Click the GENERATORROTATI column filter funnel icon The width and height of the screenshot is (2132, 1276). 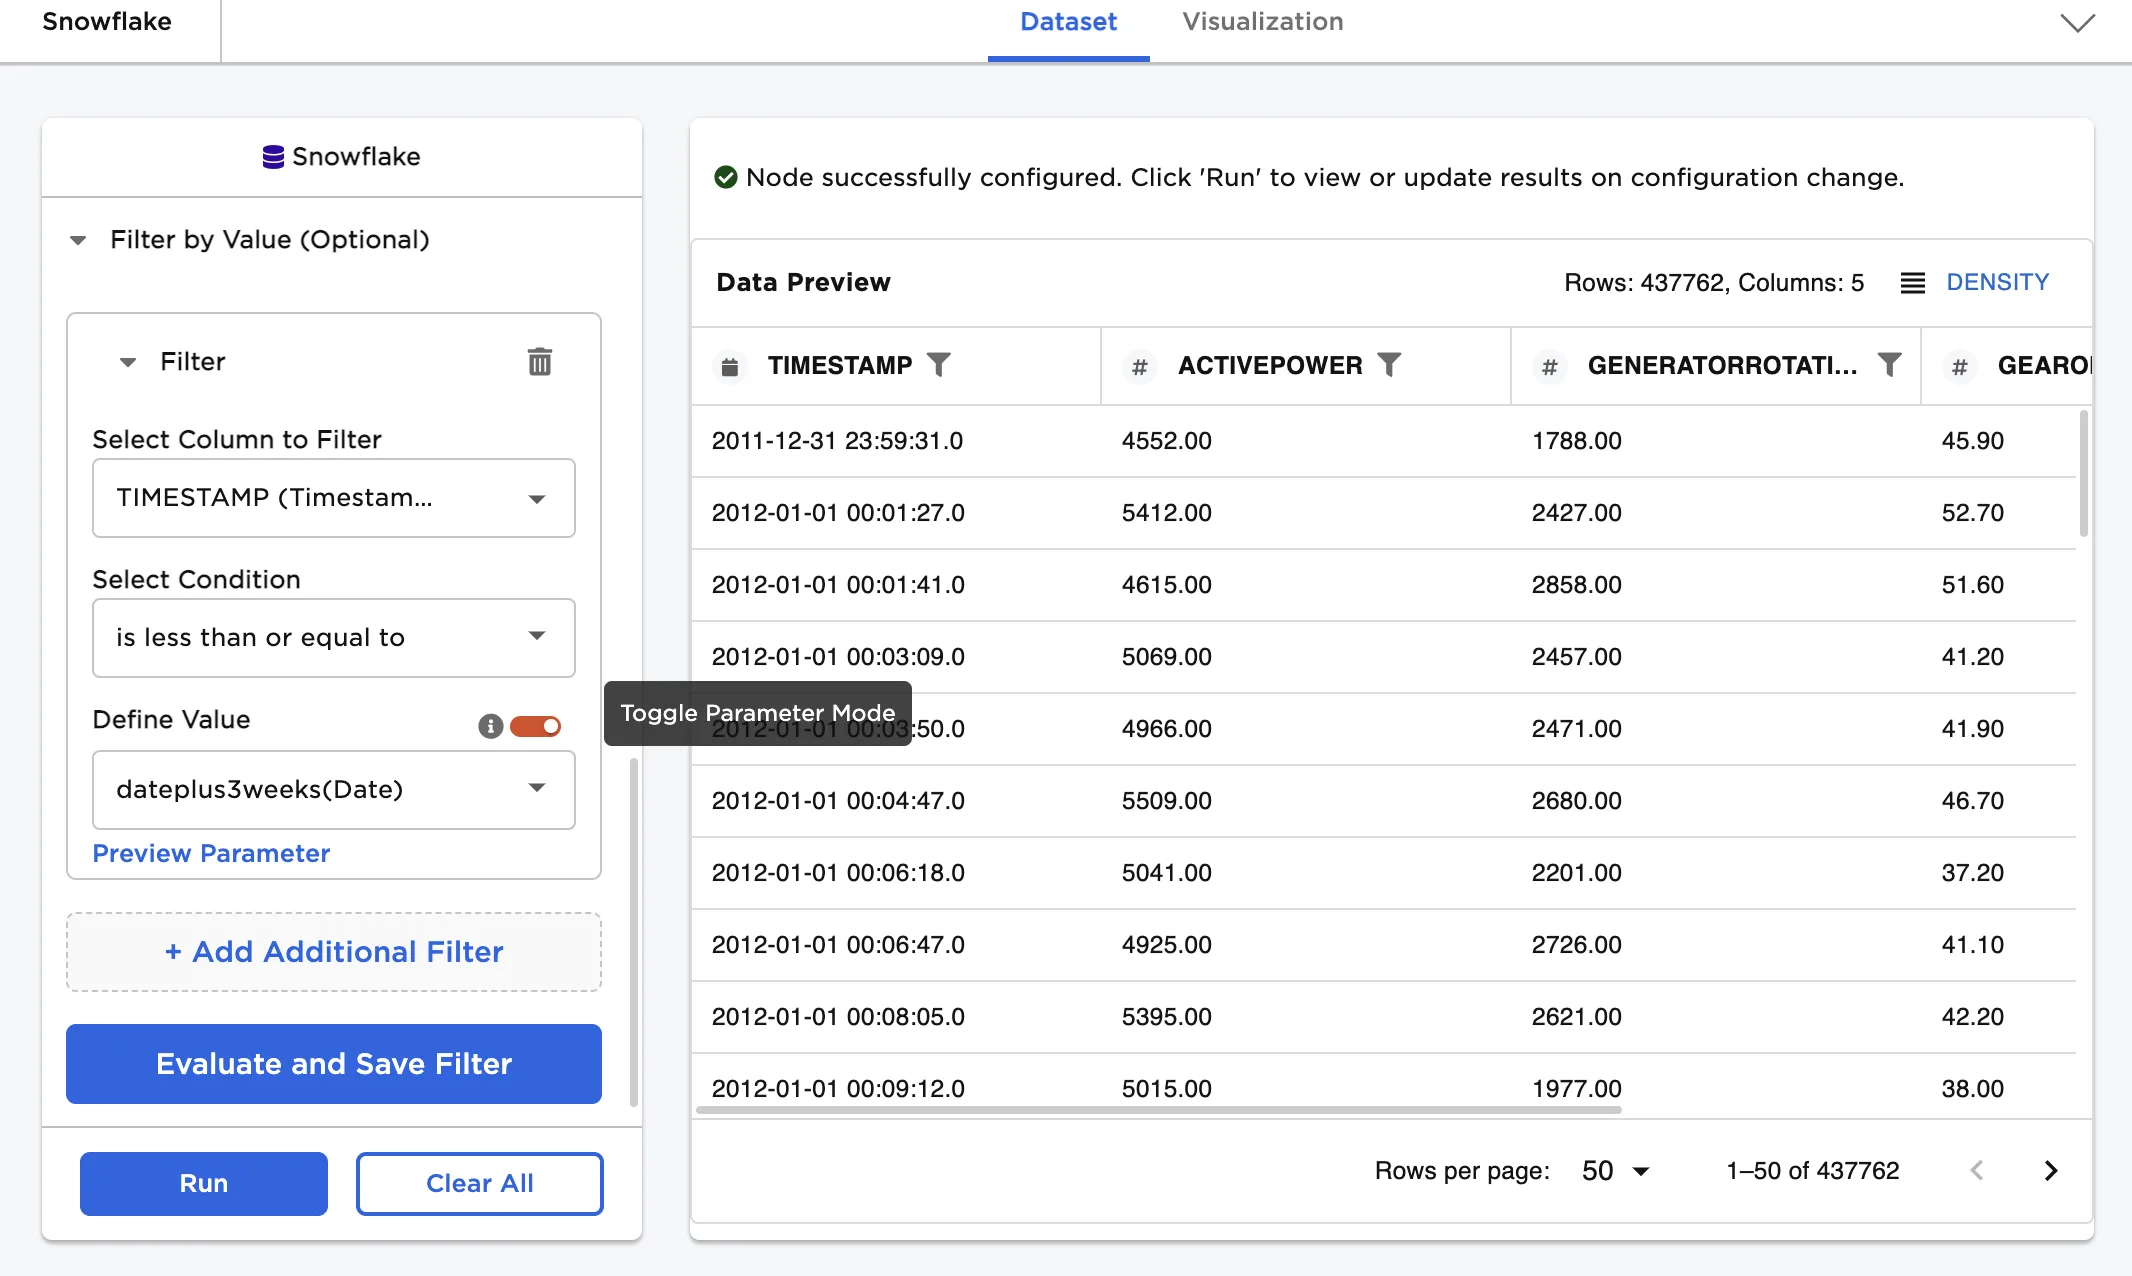click(x=1889, y=365)
